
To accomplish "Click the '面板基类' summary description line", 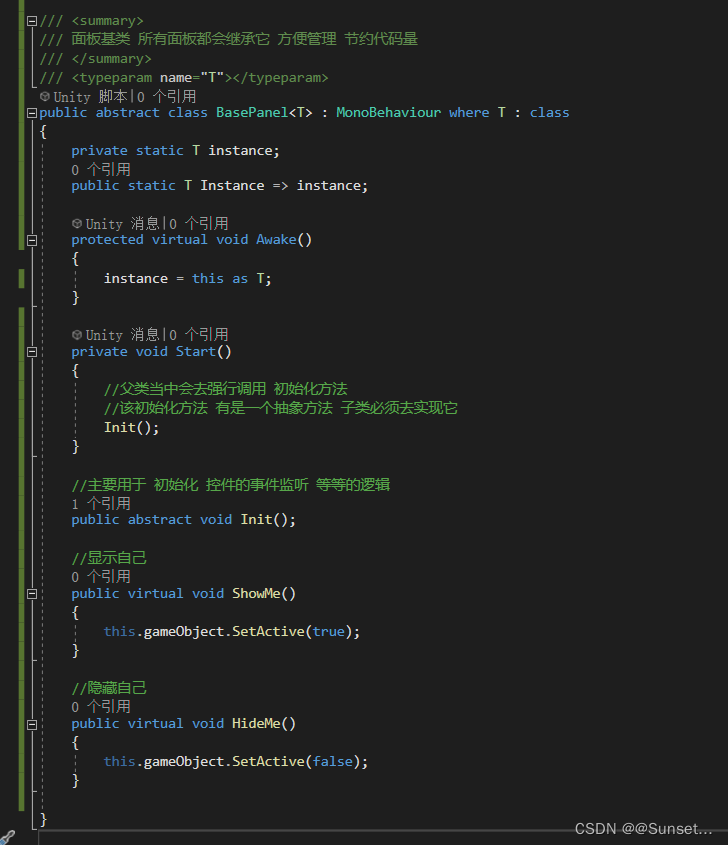I will click(228, 39).
